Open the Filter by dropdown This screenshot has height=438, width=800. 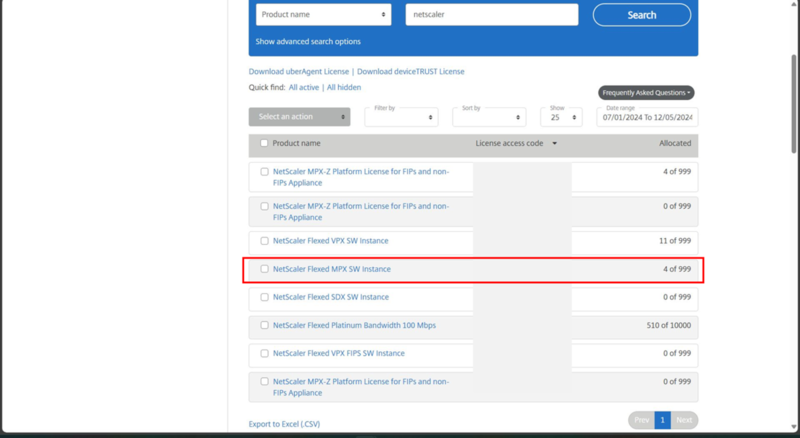click(x=401, y=117)
